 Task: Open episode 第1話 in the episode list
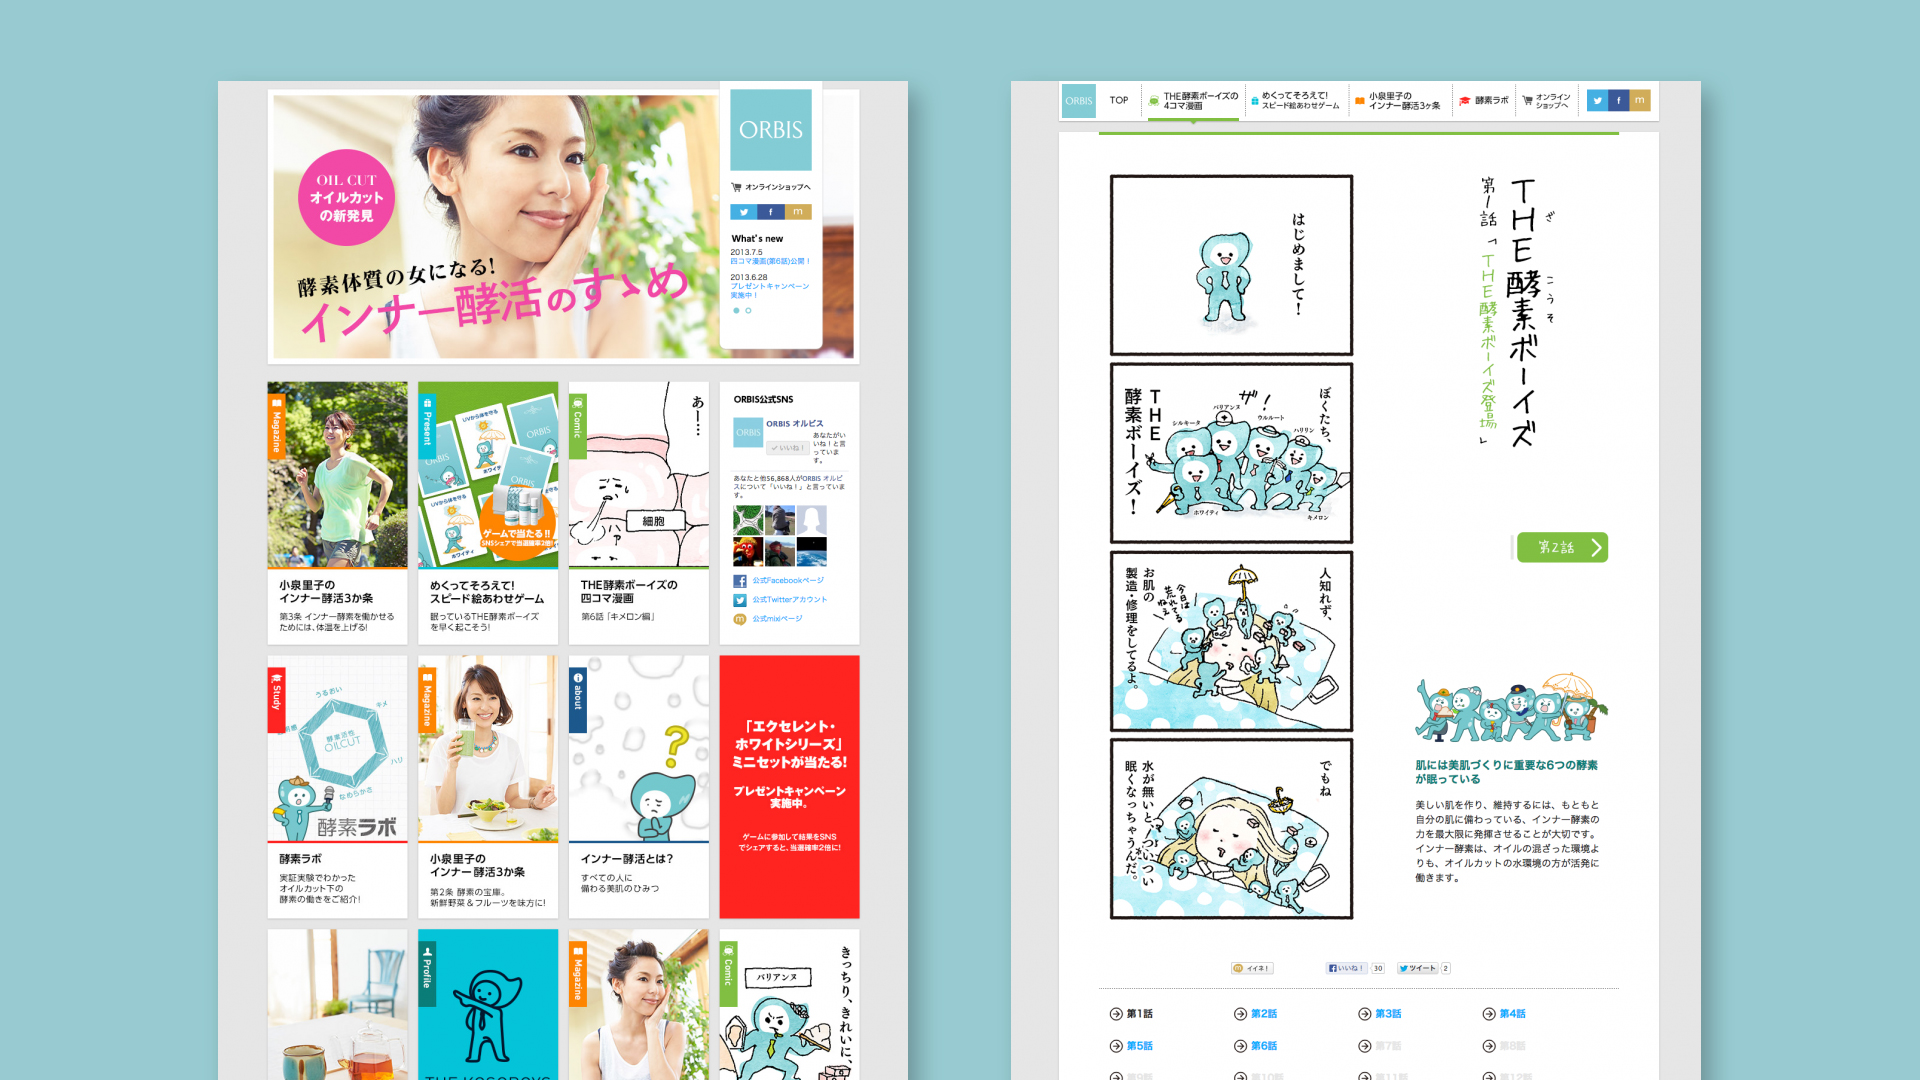point(1131,1014)
